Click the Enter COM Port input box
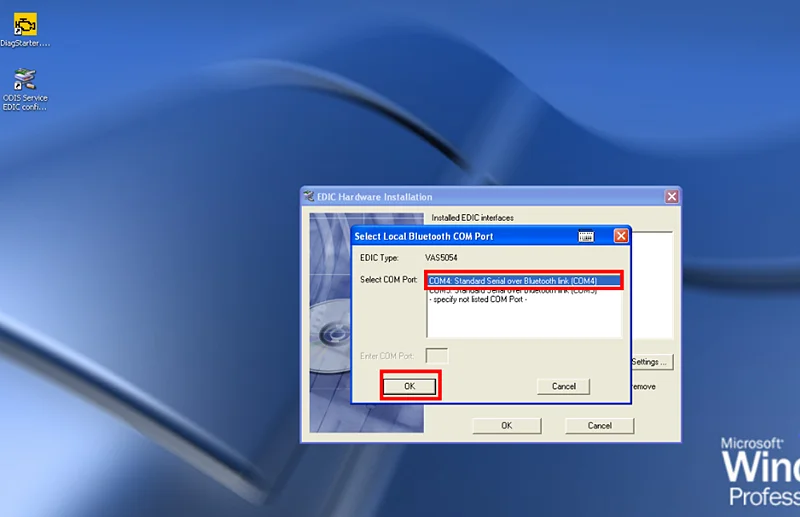 437,356
